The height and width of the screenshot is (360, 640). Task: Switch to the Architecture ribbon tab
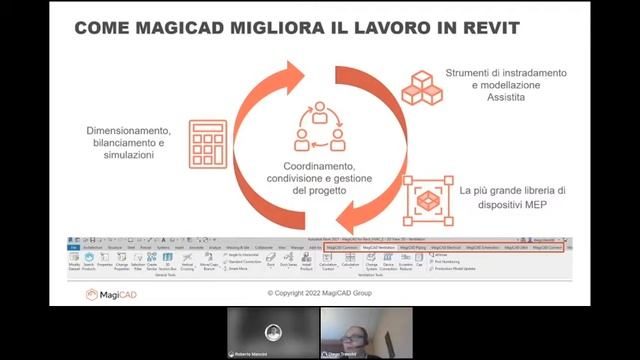(93, 247)
